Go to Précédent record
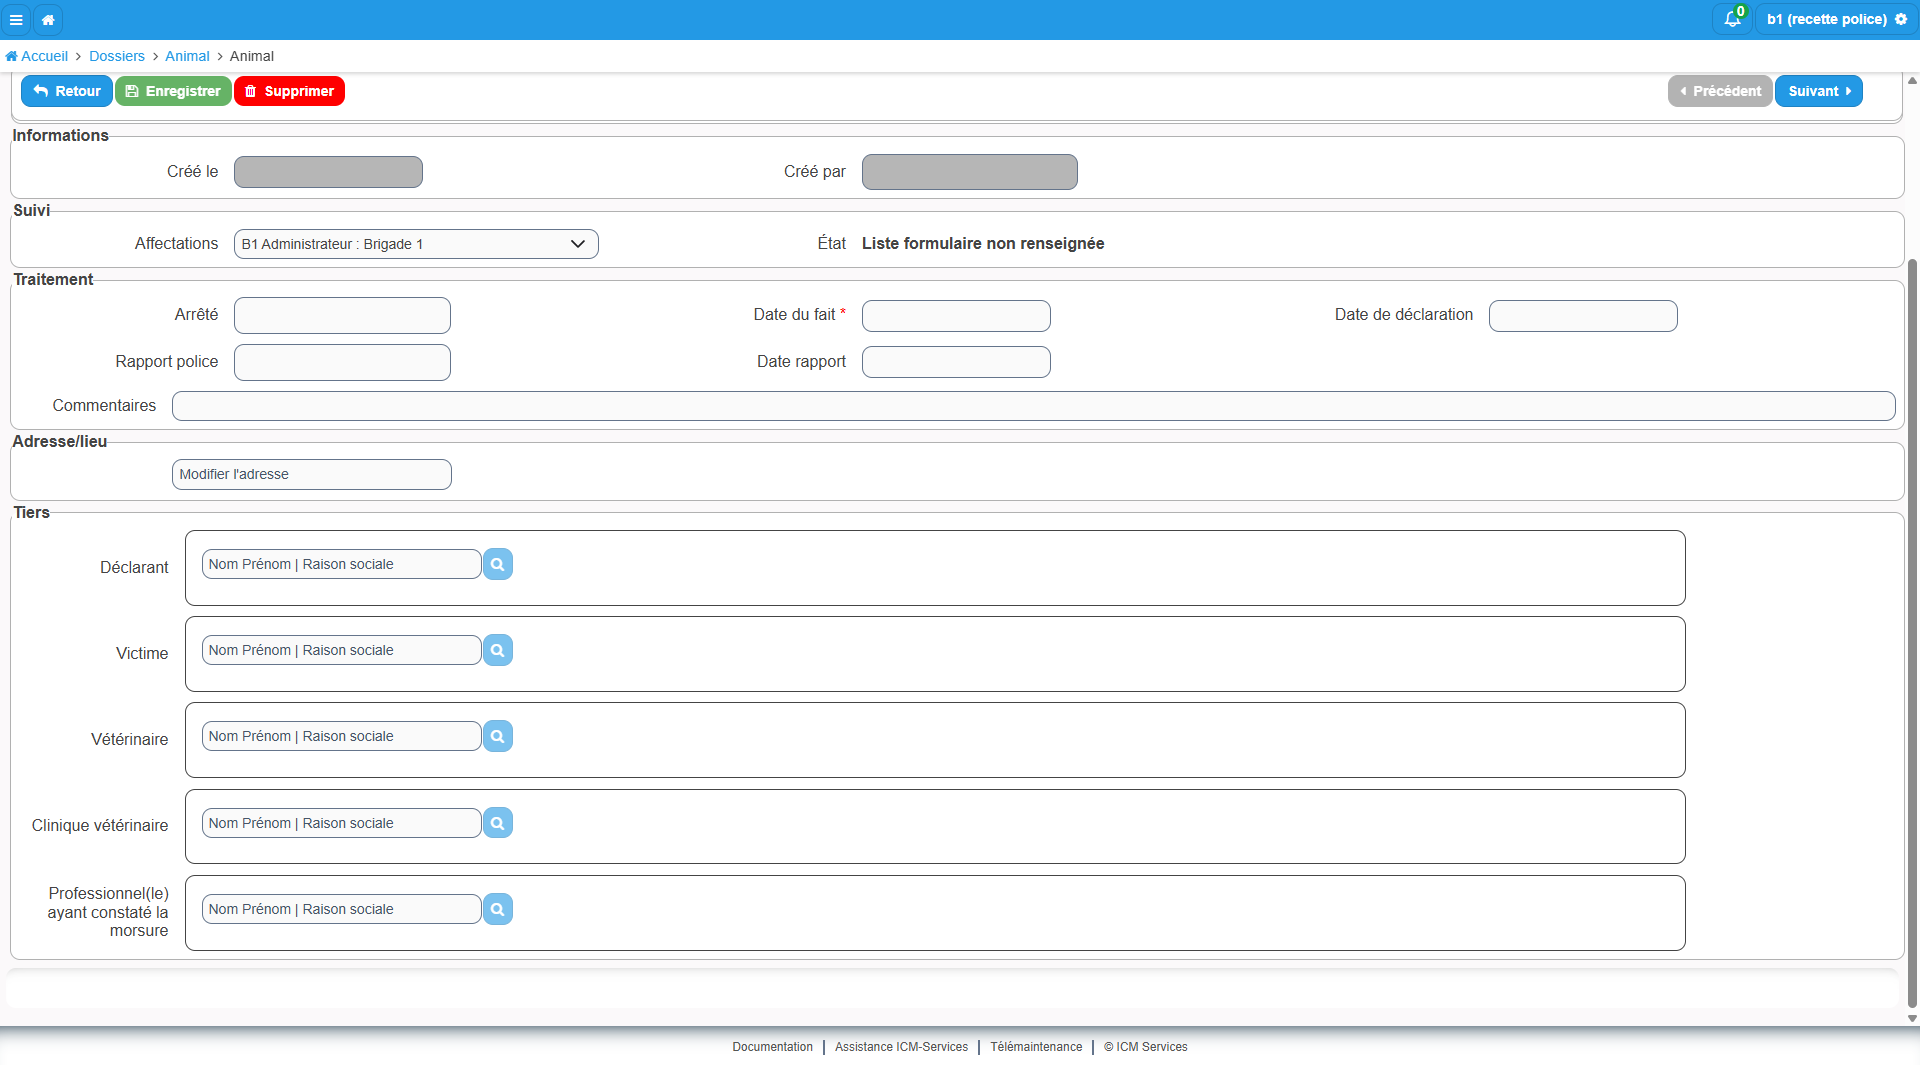 click(1720, 91)
